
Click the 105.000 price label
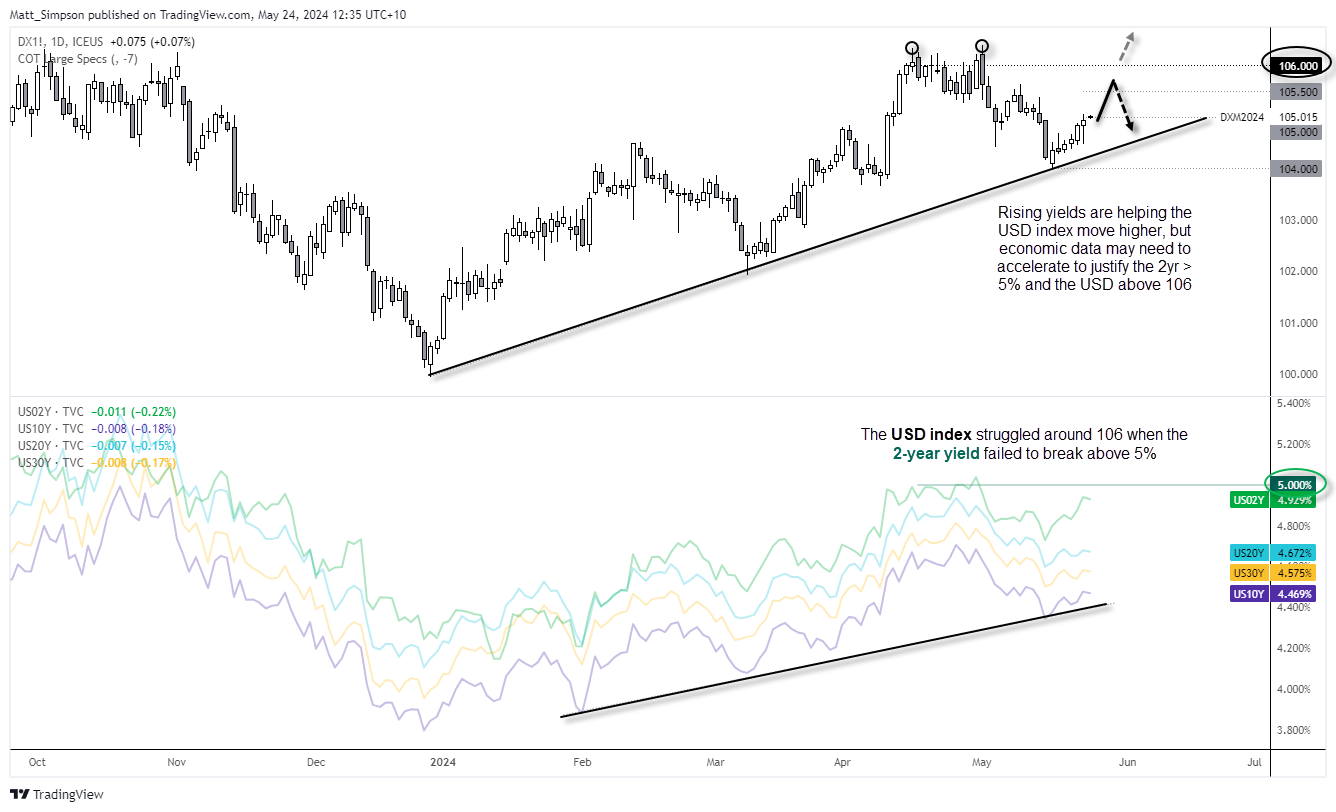point(1298,132)
